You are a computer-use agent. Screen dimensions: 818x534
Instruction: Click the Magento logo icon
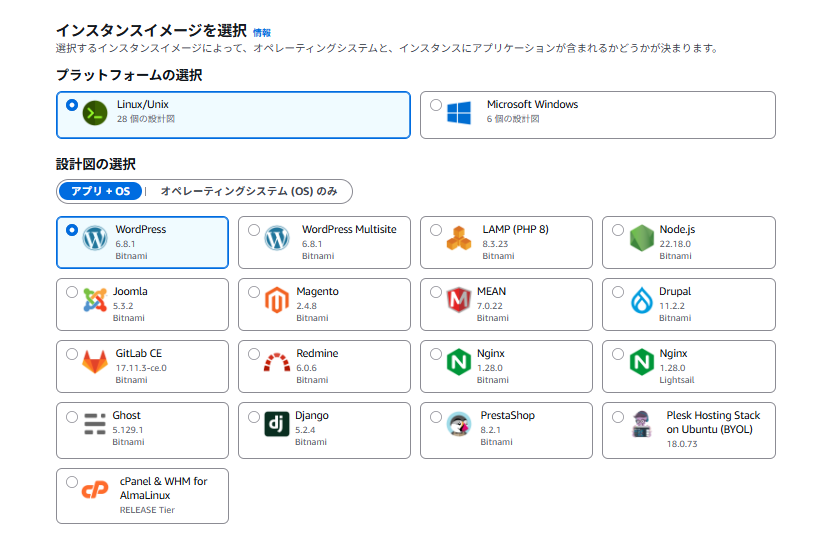coord(277,300)
